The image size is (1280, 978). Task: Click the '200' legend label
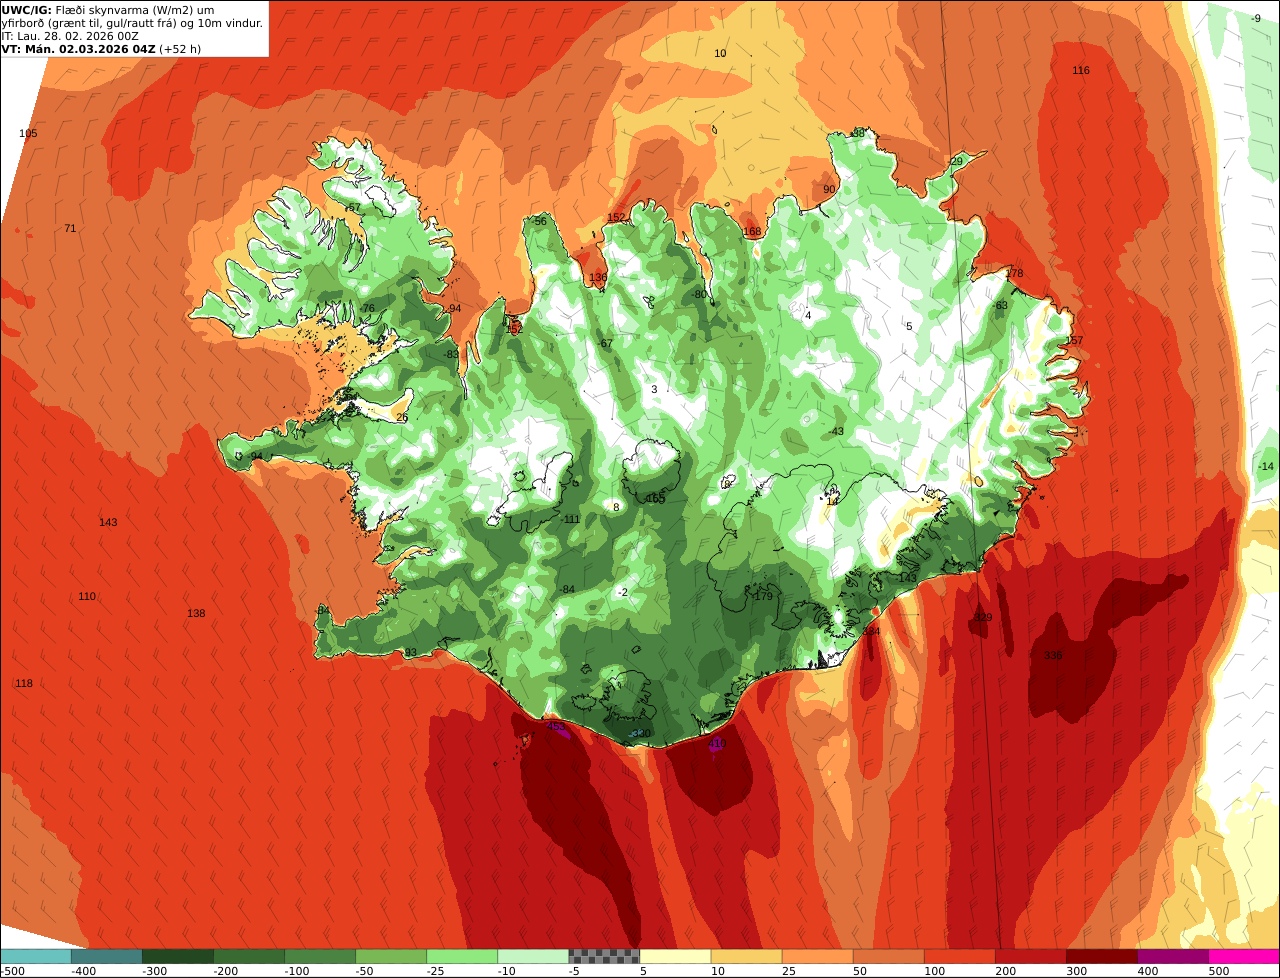[1005, 971]
